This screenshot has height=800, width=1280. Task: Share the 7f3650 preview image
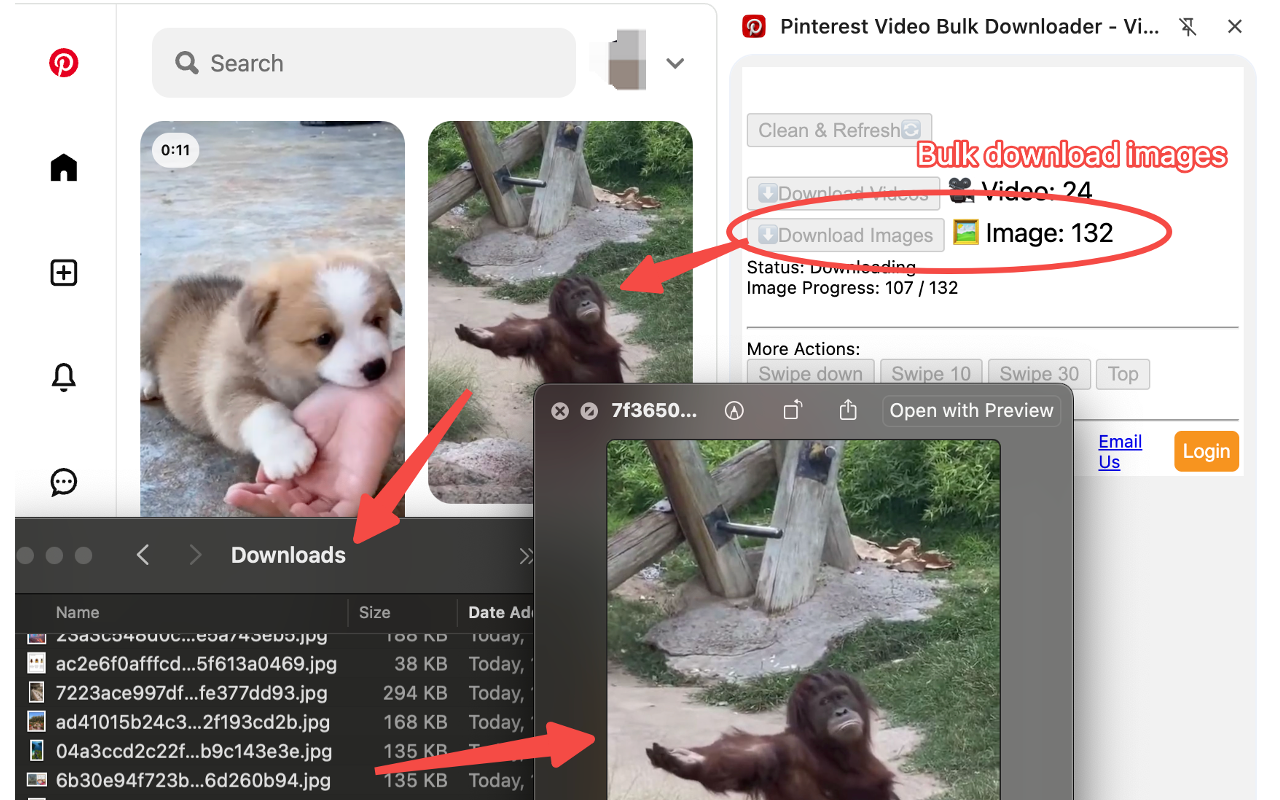coord(848,410)
